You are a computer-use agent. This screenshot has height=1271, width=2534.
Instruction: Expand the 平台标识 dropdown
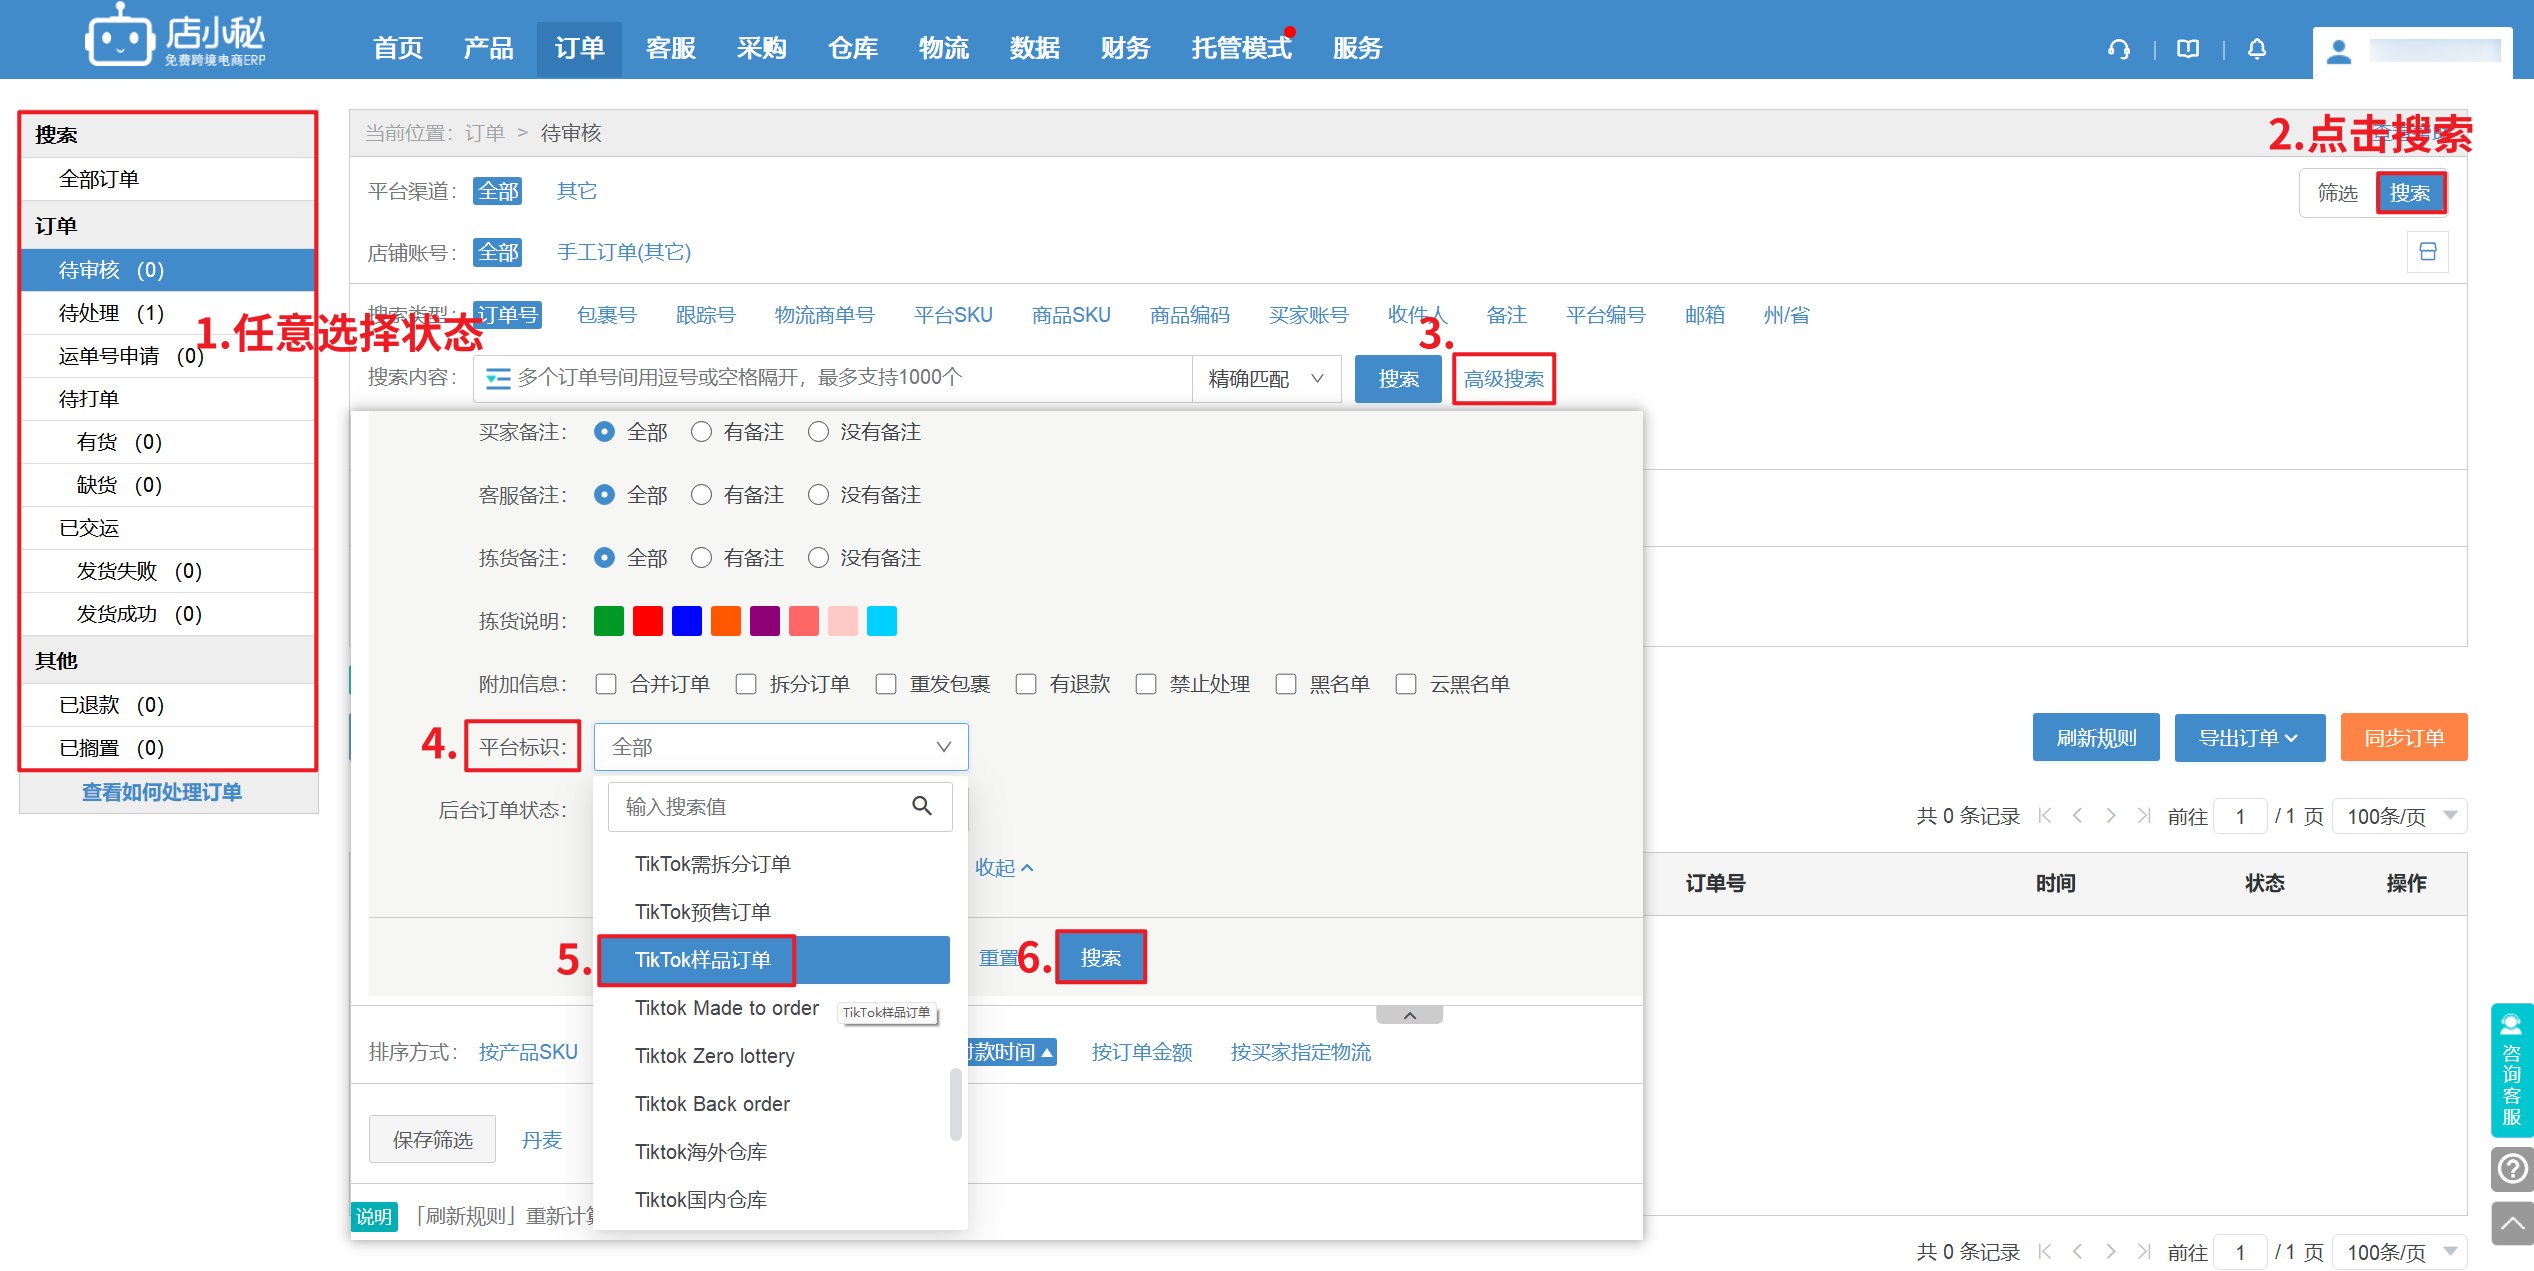[780, 747]
